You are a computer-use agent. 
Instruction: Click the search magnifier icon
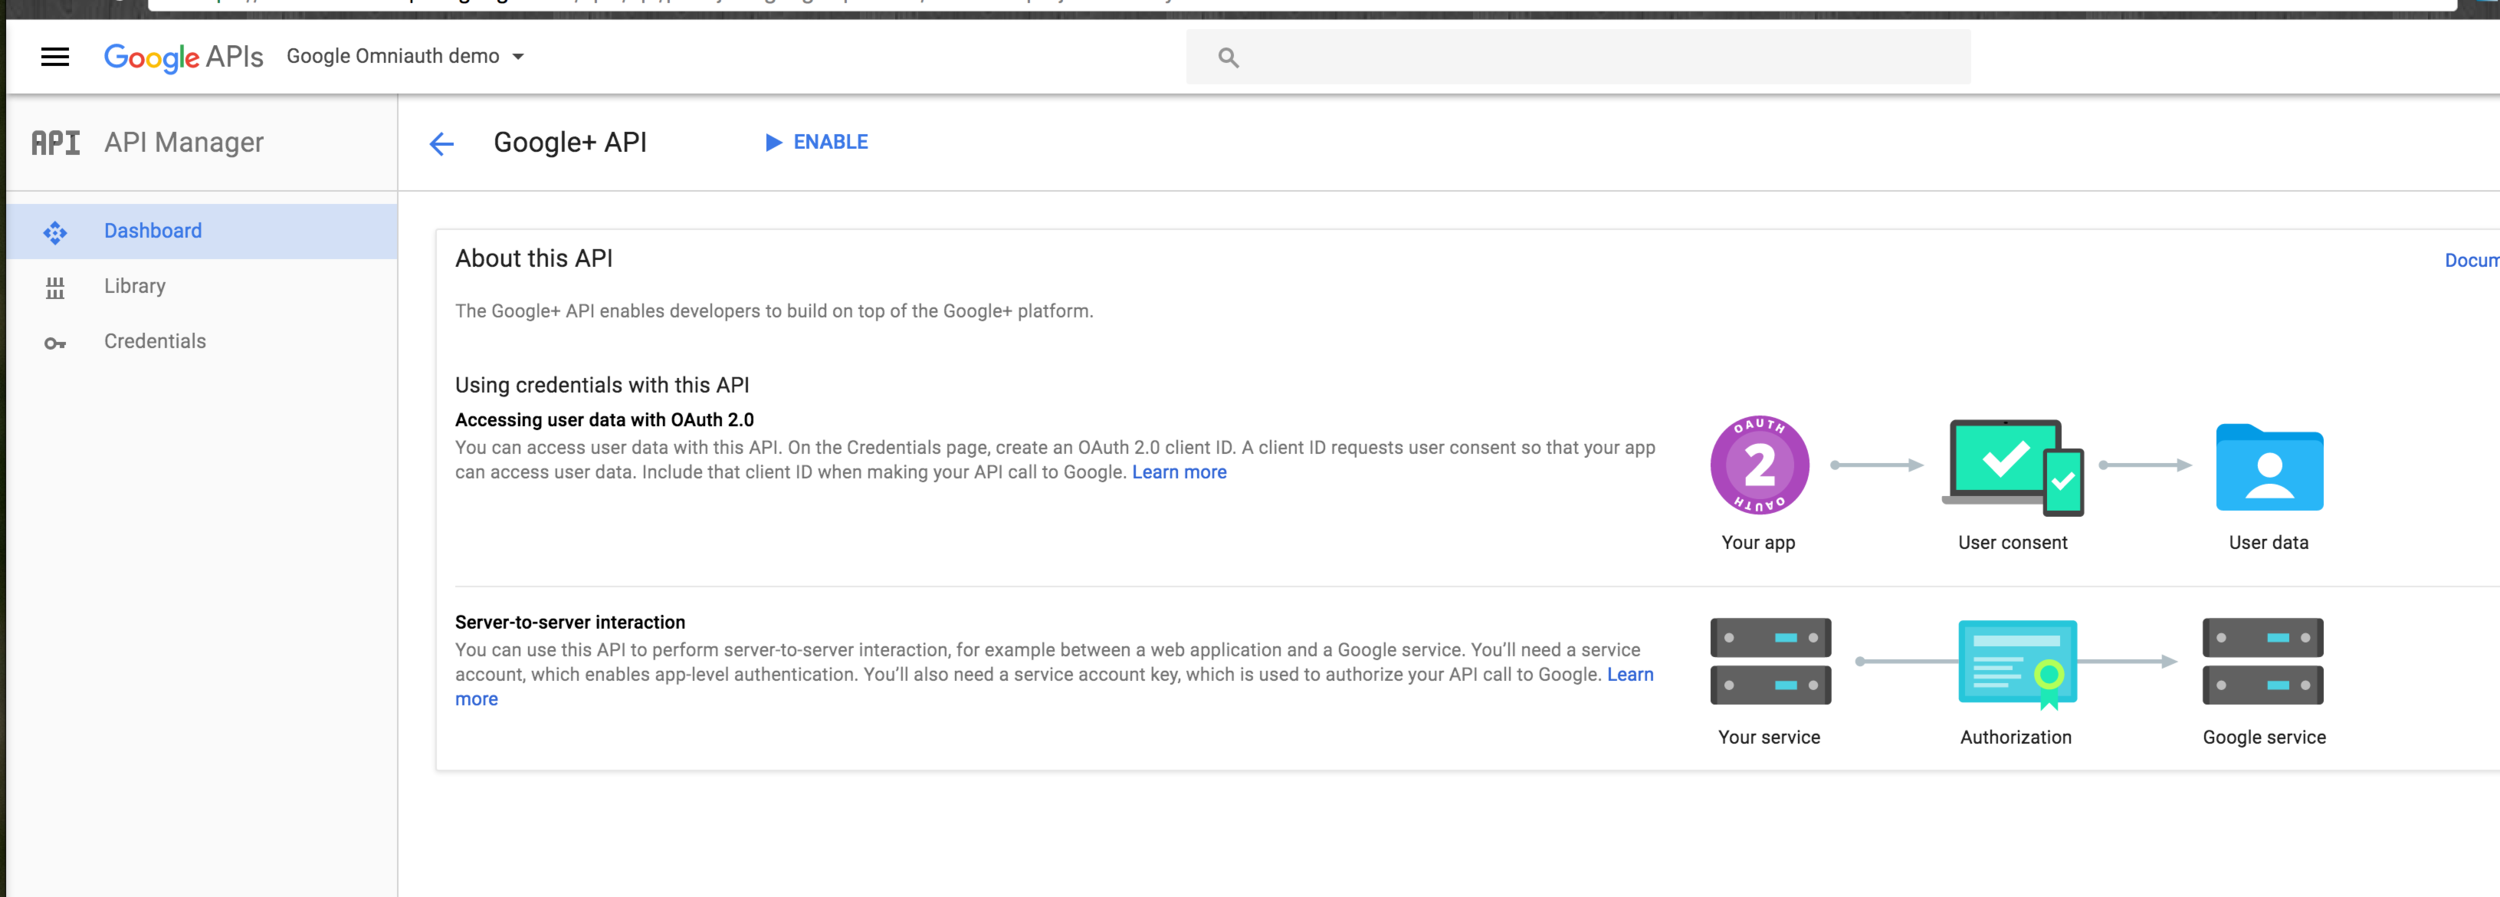(1228, 58)
